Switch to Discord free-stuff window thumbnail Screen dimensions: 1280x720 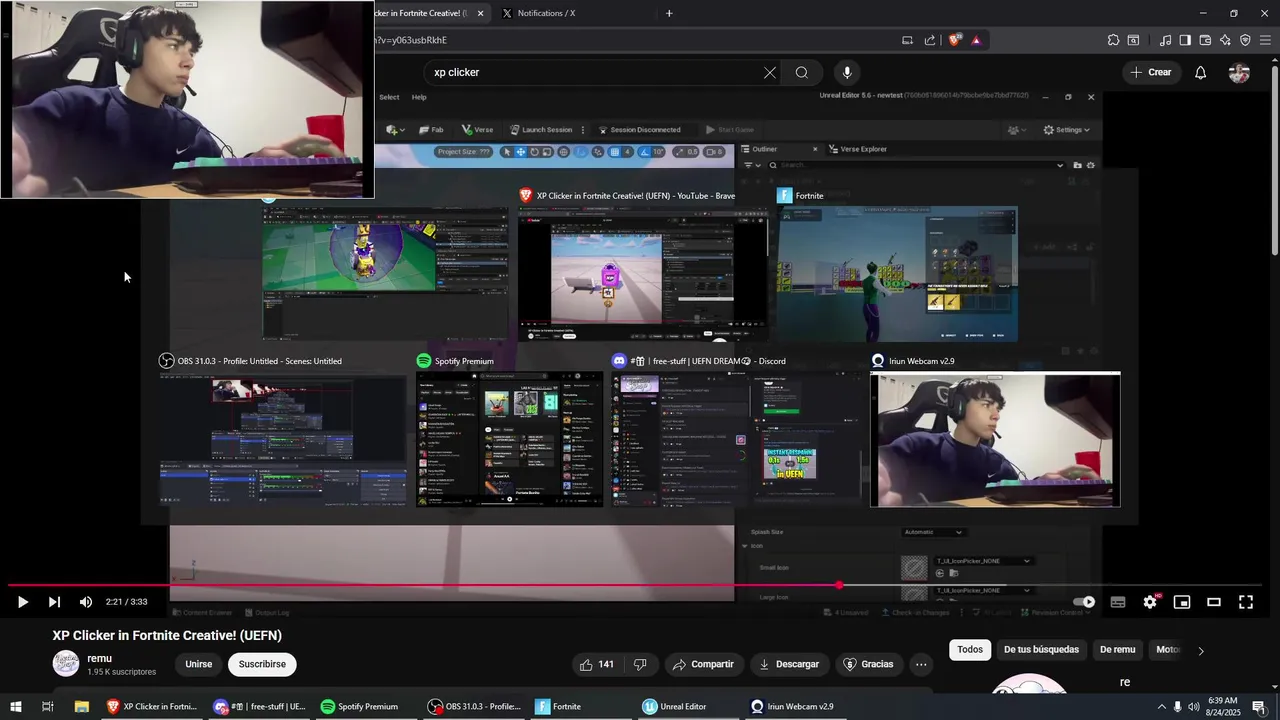tap(737, 440)
